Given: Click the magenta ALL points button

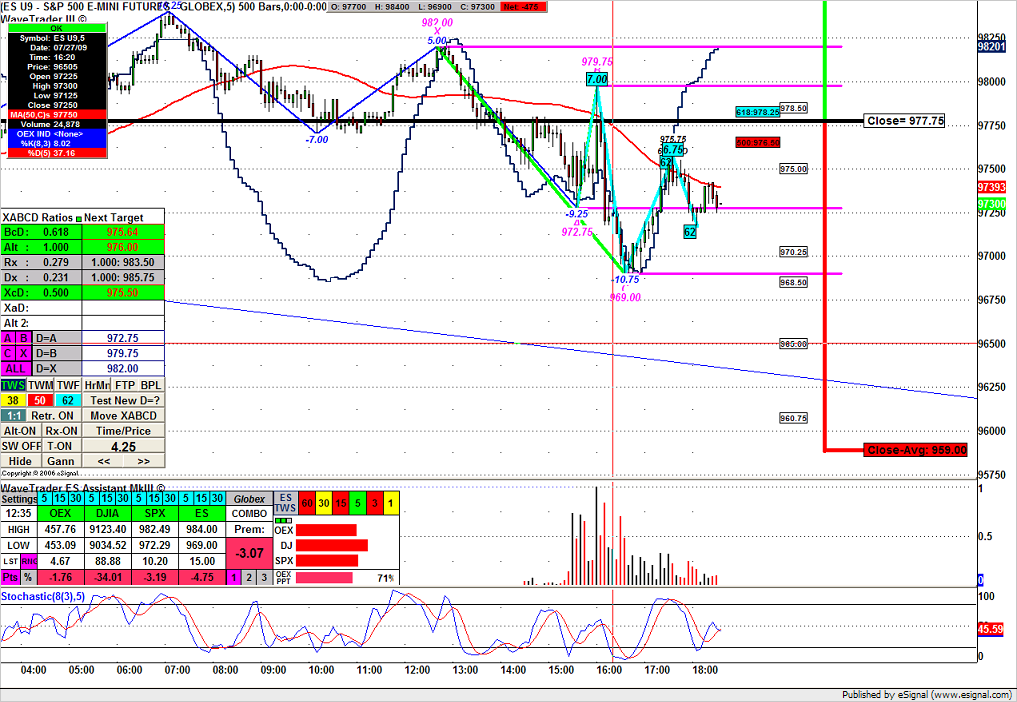Looking at the screenshot, I should click(x=14, y=369).
